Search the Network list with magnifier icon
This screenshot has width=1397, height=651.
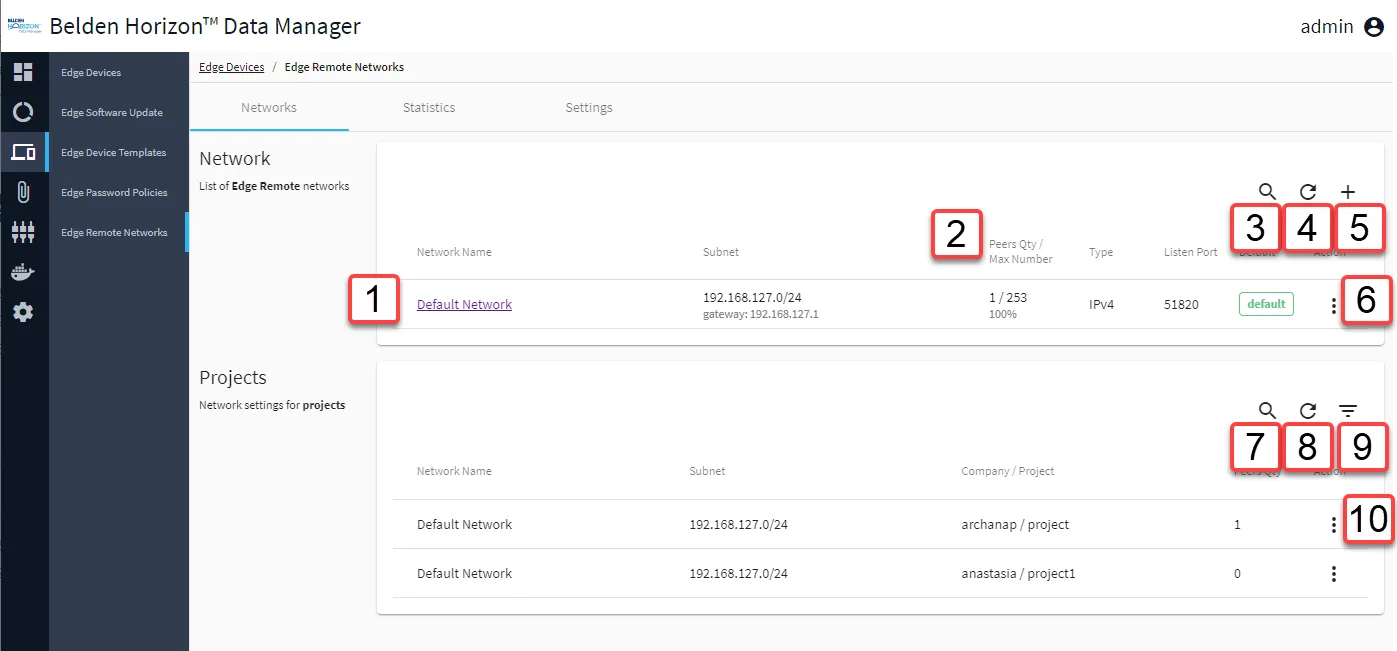[1267, 191]
